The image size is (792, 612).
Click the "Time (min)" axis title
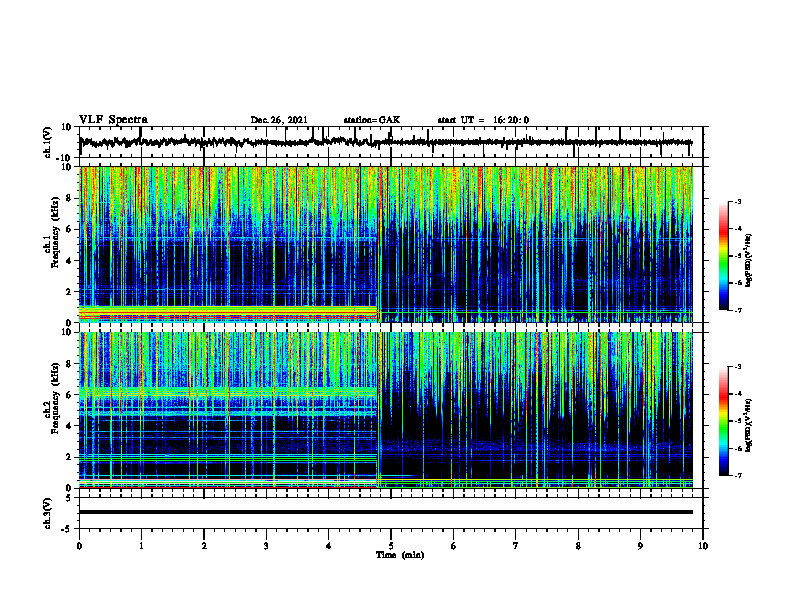pyautogui.click(x=400, y=555)
